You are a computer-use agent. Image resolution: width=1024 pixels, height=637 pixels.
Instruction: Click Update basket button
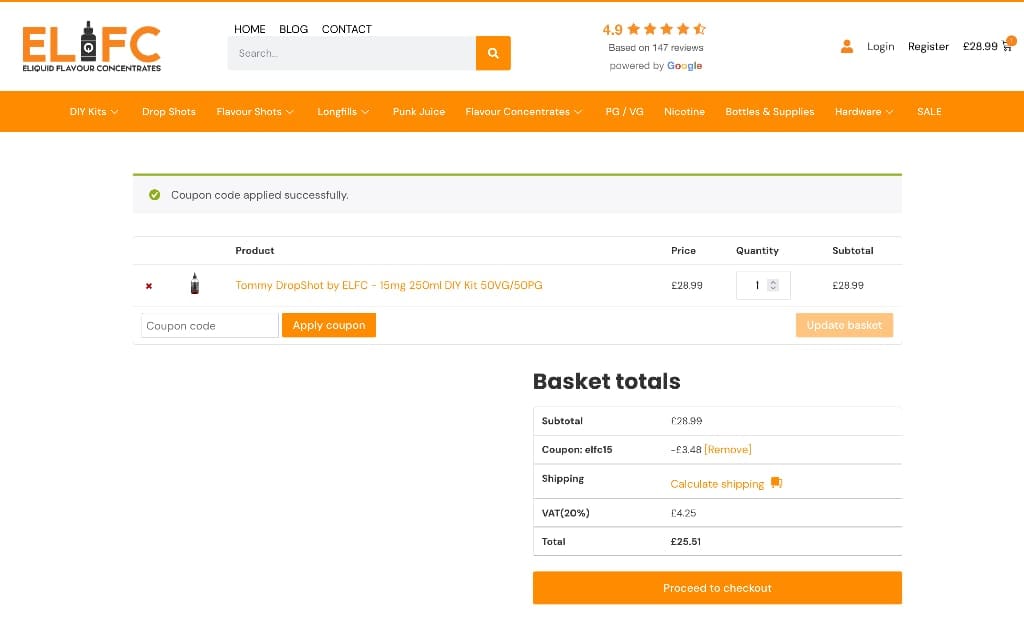coord(844,325)
